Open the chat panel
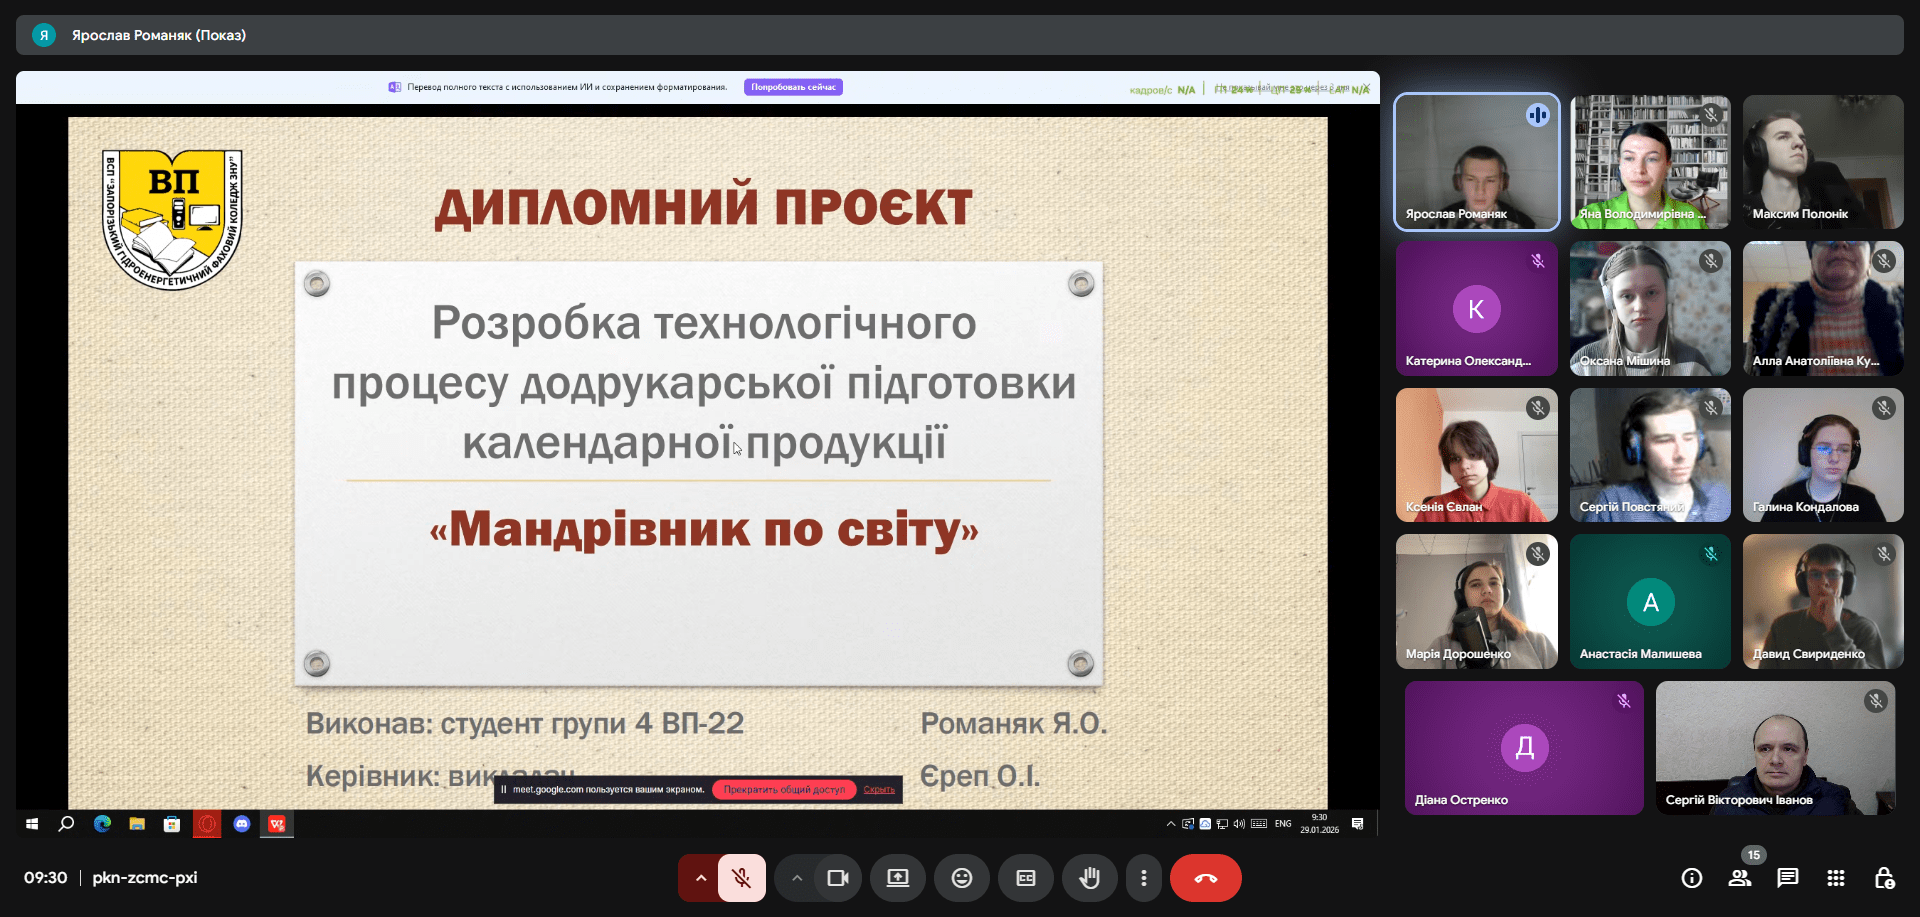This screenshot has height=917, width=1920. 1787,878
